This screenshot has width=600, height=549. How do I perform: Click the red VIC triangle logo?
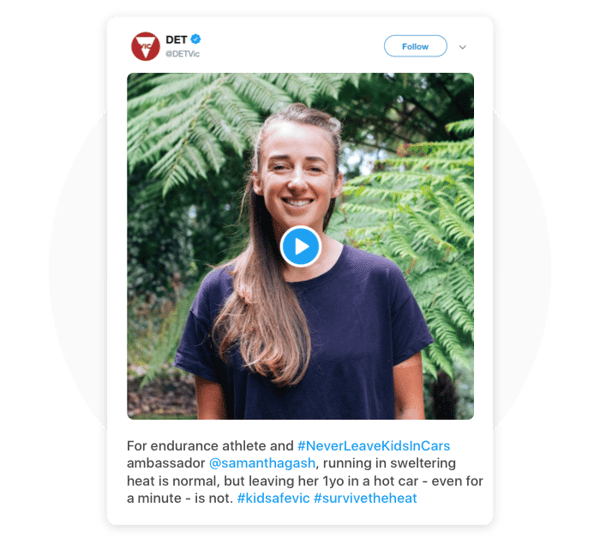pyautogui.click(x=145, y=47)
